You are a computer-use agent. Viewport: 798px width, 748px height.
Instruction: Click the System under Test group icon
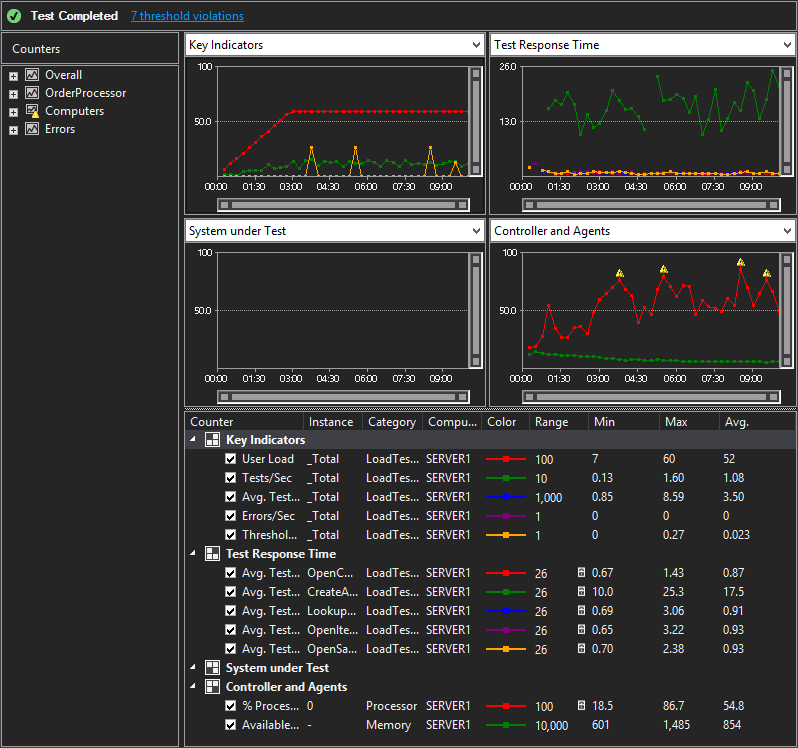pos(212,668)
